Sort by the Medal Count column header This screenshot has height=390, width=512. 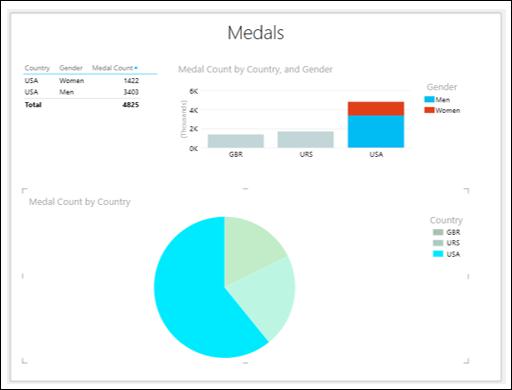[113, 68]
